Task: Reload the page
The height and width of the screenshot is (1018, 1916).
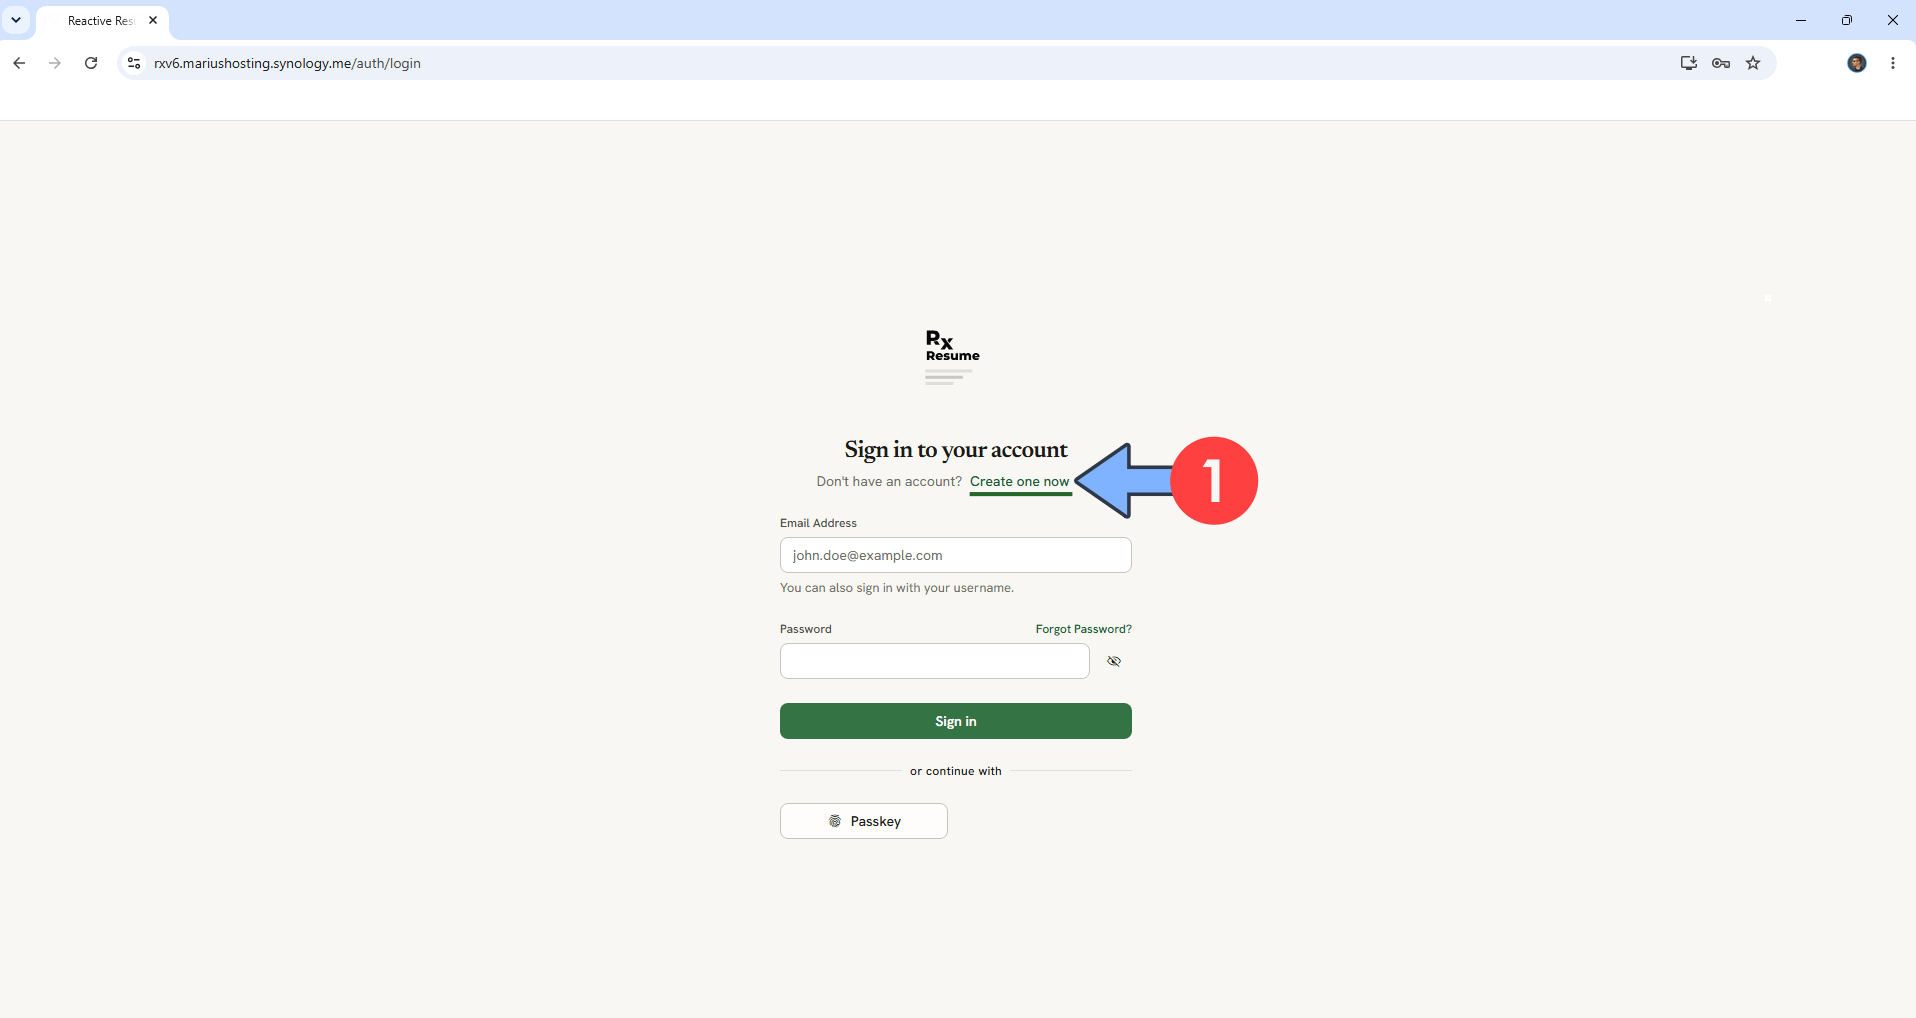Action: (x=91, y=63)
